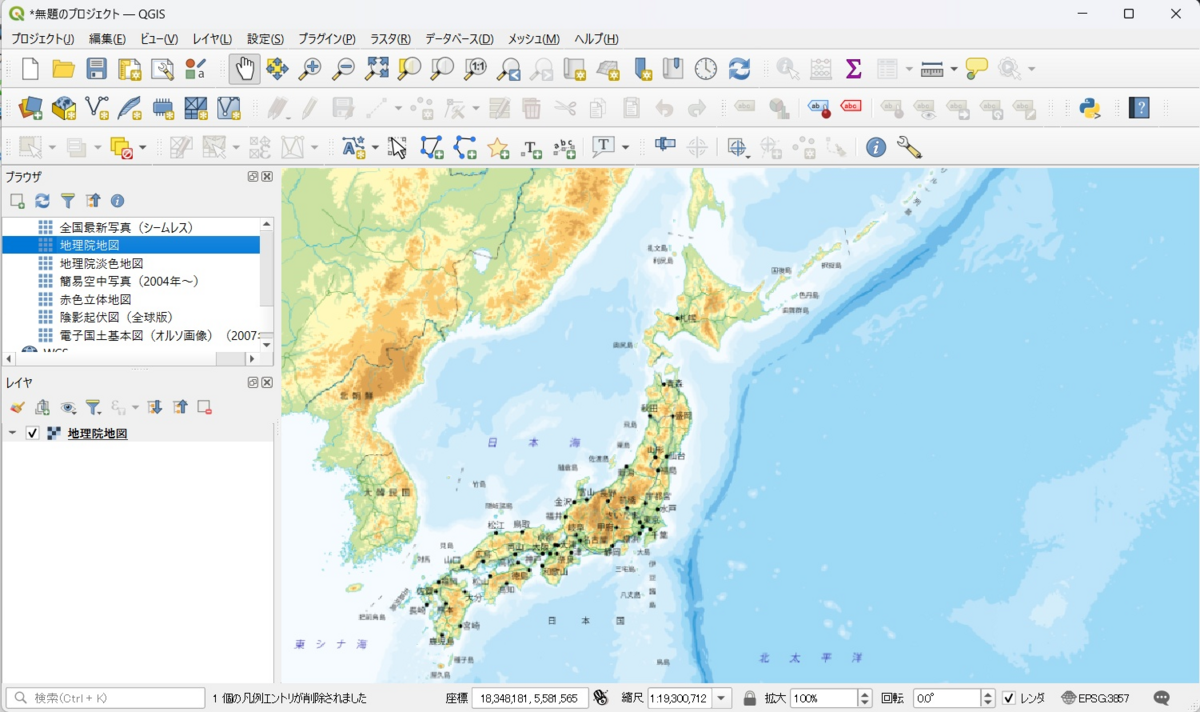Open 設定 menu
Viewport: 1200px width, 712px height.
point(265,39)
